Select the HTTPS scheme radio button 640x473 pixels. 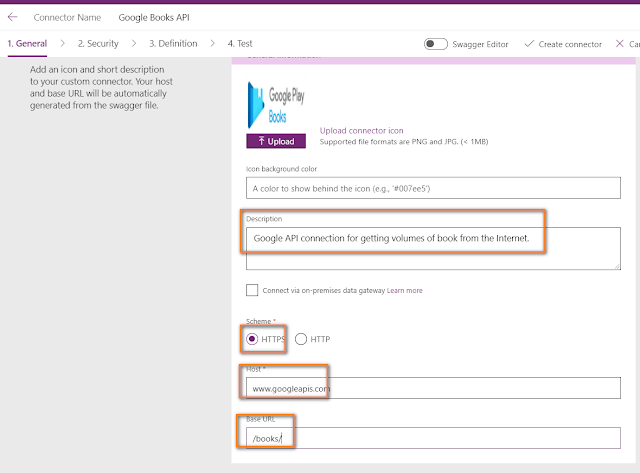[252, 339]
